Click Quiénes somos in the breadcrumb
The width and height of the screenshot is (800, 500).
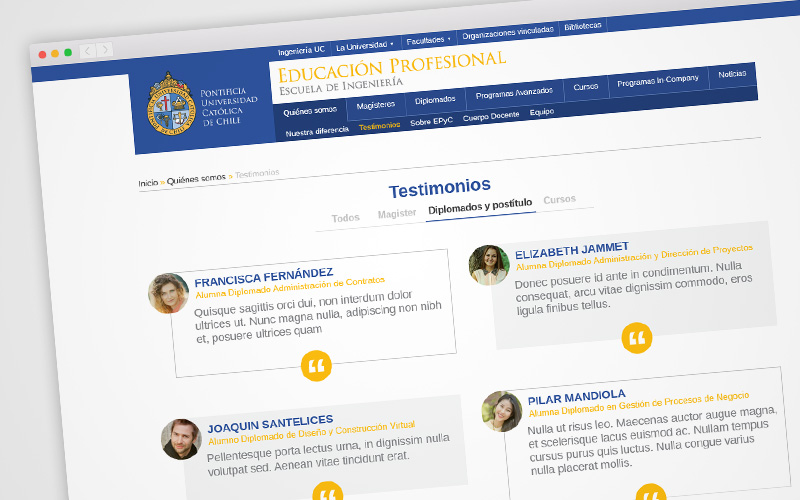[196, 179]
